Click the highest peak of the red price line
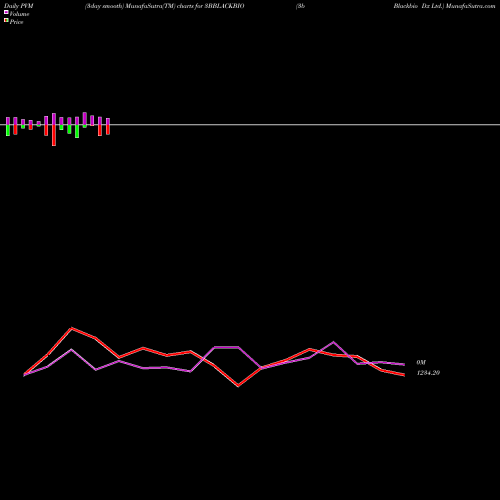Image resolution: width=500 pixels, height=500 pixels. (71, 328)
